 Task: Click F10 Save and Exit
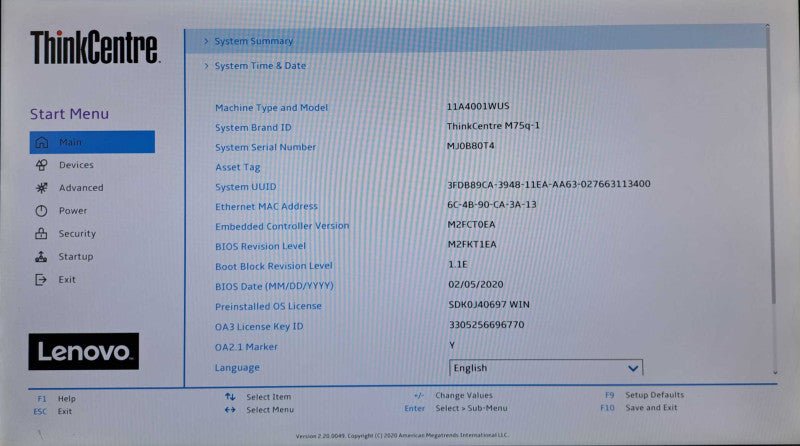639,408
